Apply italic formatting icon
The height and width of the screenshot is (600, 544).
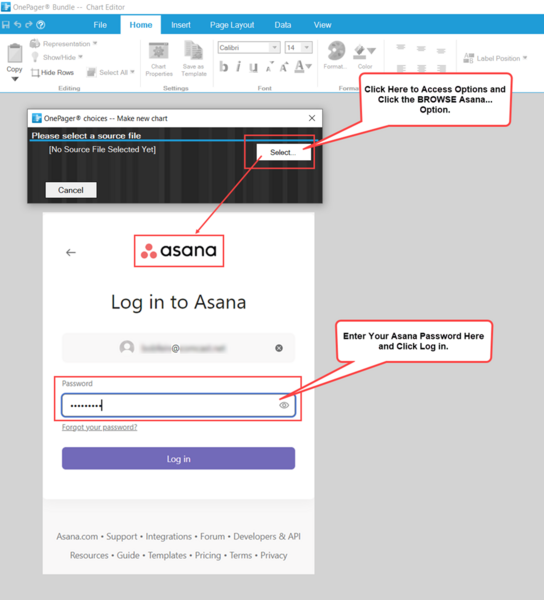tap(238, 67)
